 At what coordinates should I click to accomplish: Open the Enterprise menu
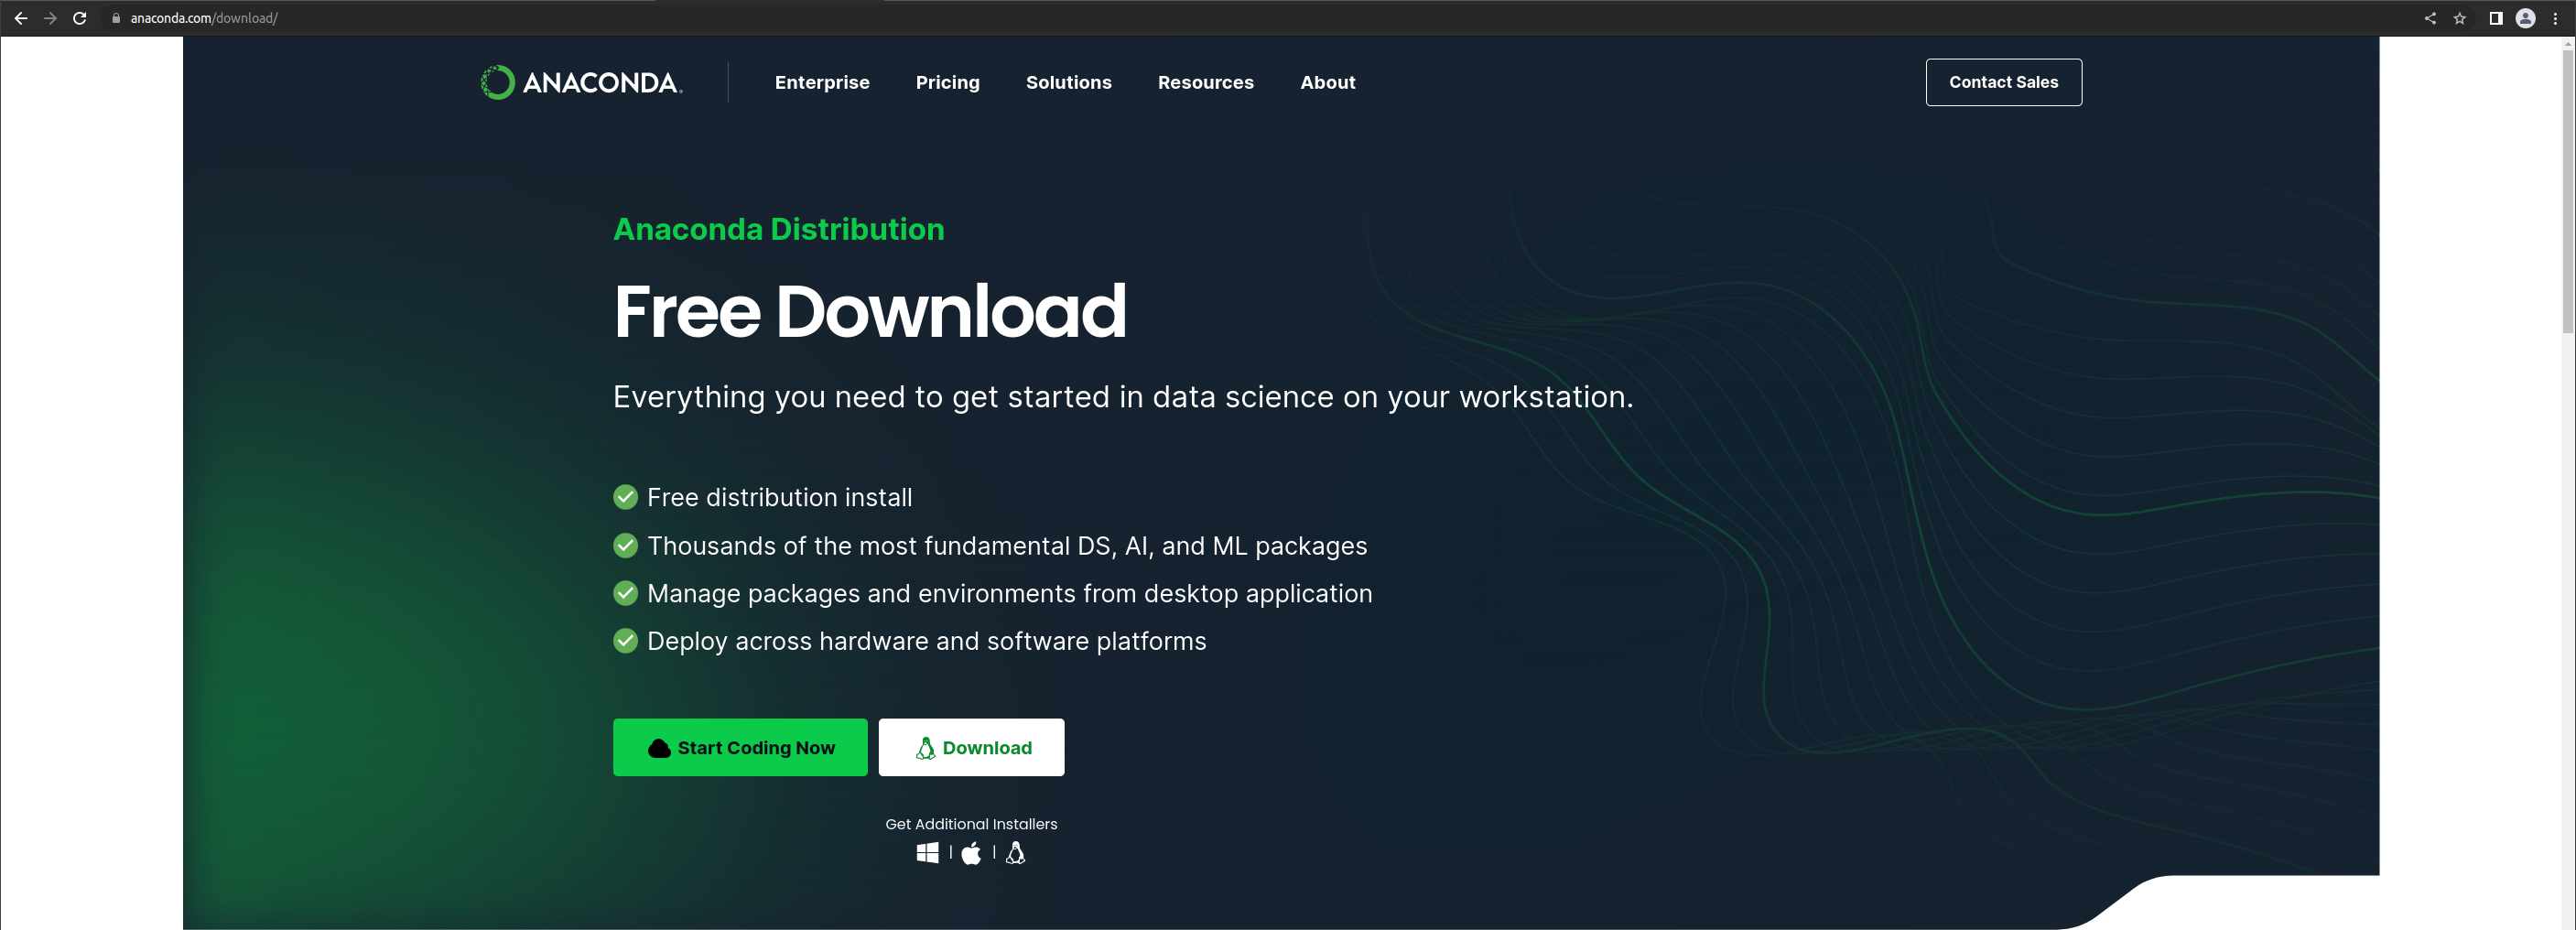pos(822,82)
